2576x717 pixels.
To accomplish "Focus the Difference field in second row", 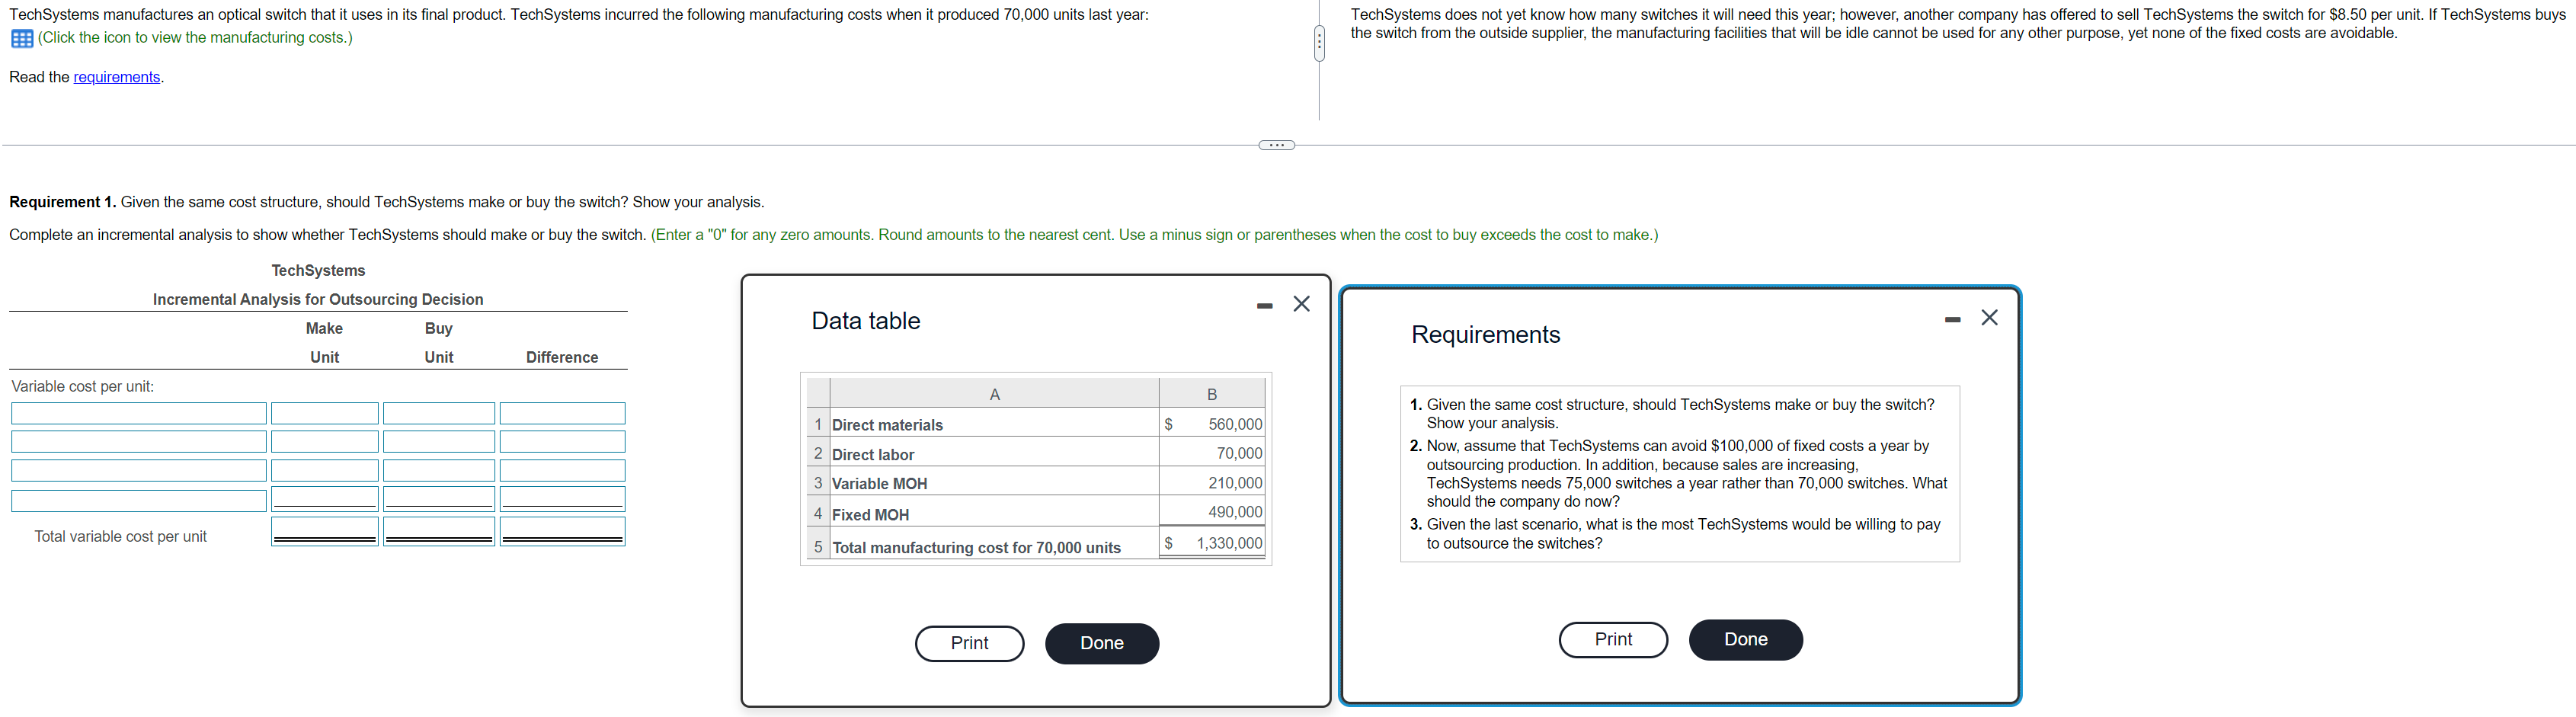I will pos(563,441).
